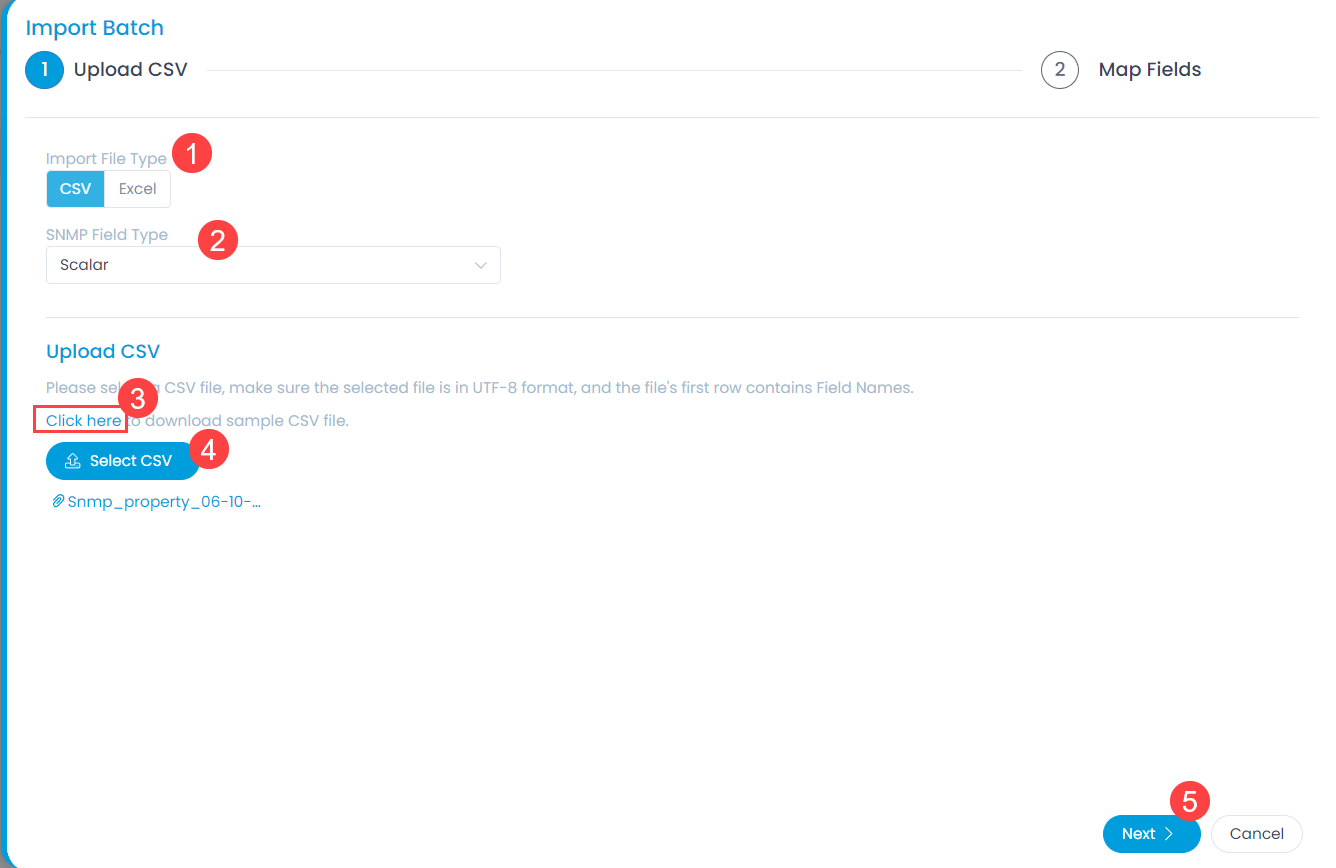Click the step 2 circle indicator

click(1060, 70)
